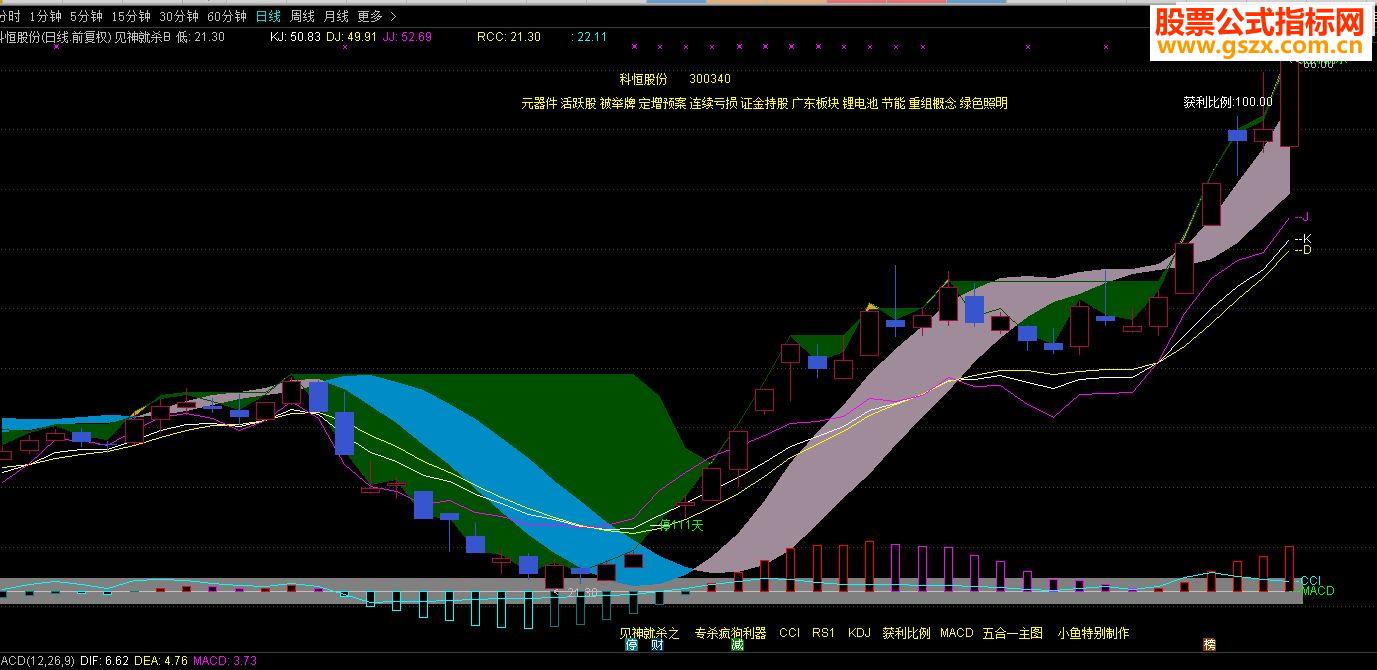Click the green MACD label at right edge

coord(1318,591)
